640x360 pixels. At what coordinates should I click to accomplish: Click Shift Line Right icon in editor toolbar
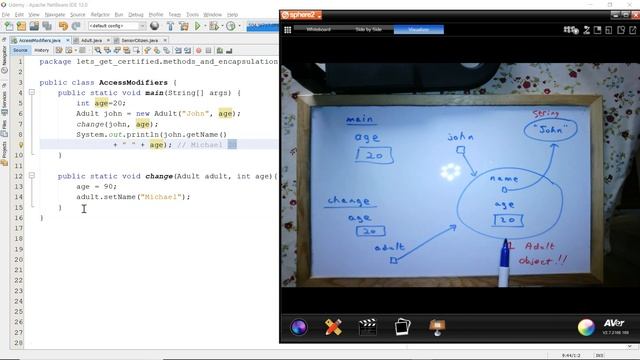pos(188,51)
